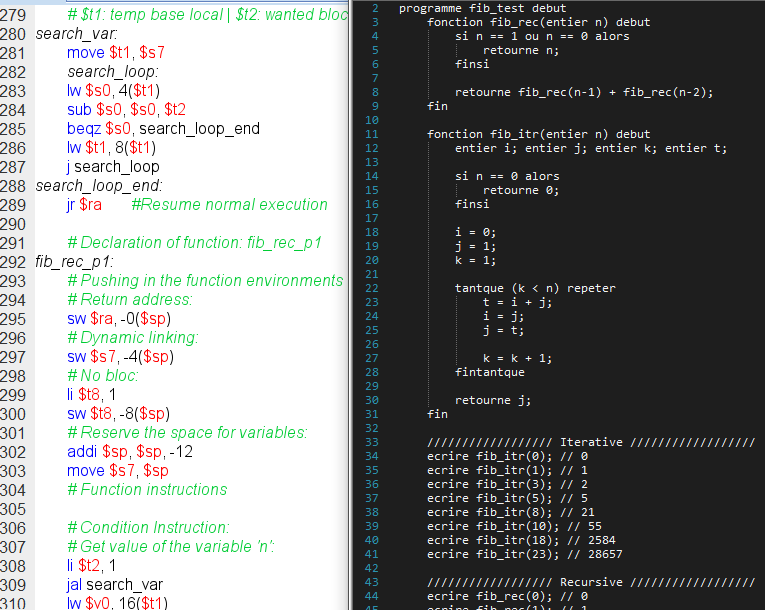Click the 'ecrire fib_itr(23); // 28657' line

[x=524, y=555]
